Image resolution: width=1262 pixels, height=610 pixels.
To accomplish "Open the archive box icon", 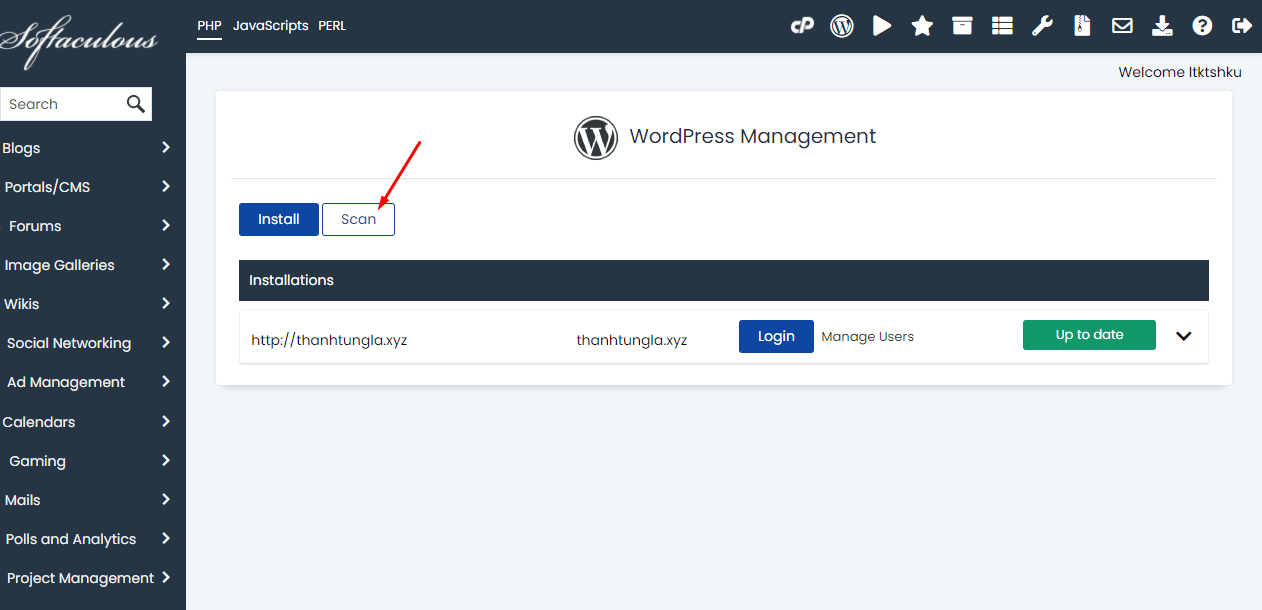I will [962, 26].
